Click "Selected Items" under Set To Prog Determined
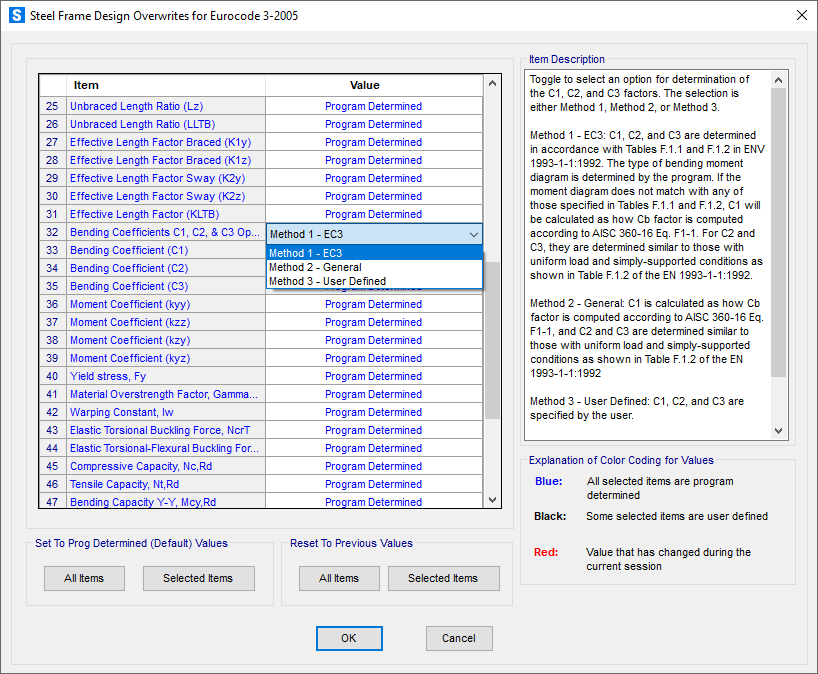This screenshot has width=818, height=674. point(198,578)
